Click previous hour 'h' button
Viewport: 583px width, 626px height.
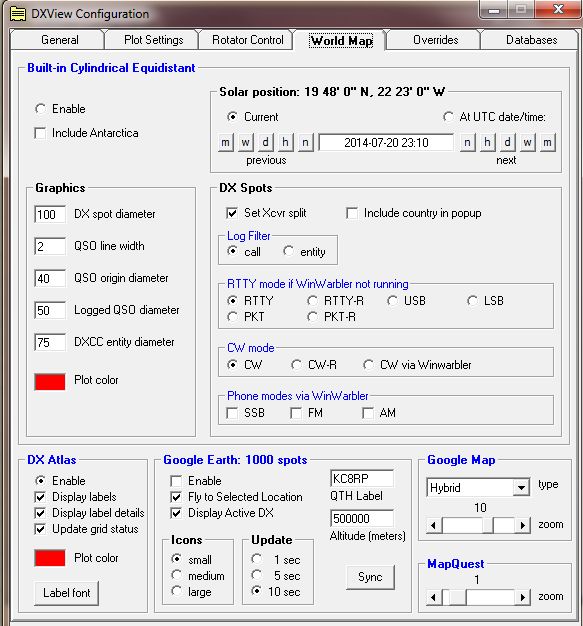click(285, 143)
